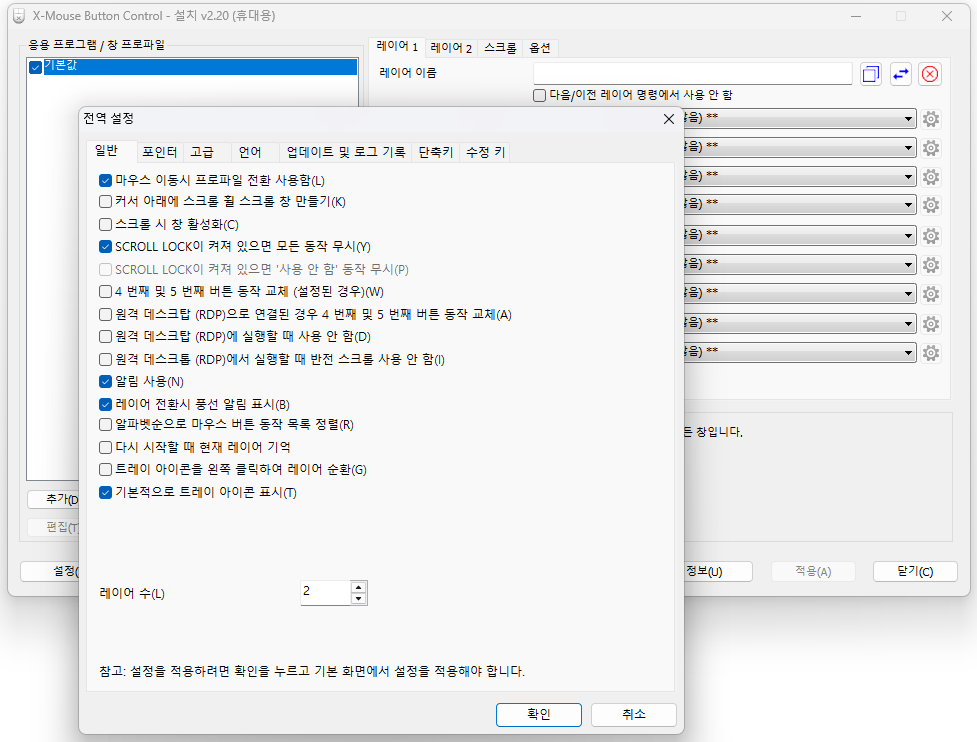The height and width of the screenshot is (742, 977).
Task: Check 원격 데스크탑 RDP 연결 버튼 동작 교체(A)
Action: (105, 315)
